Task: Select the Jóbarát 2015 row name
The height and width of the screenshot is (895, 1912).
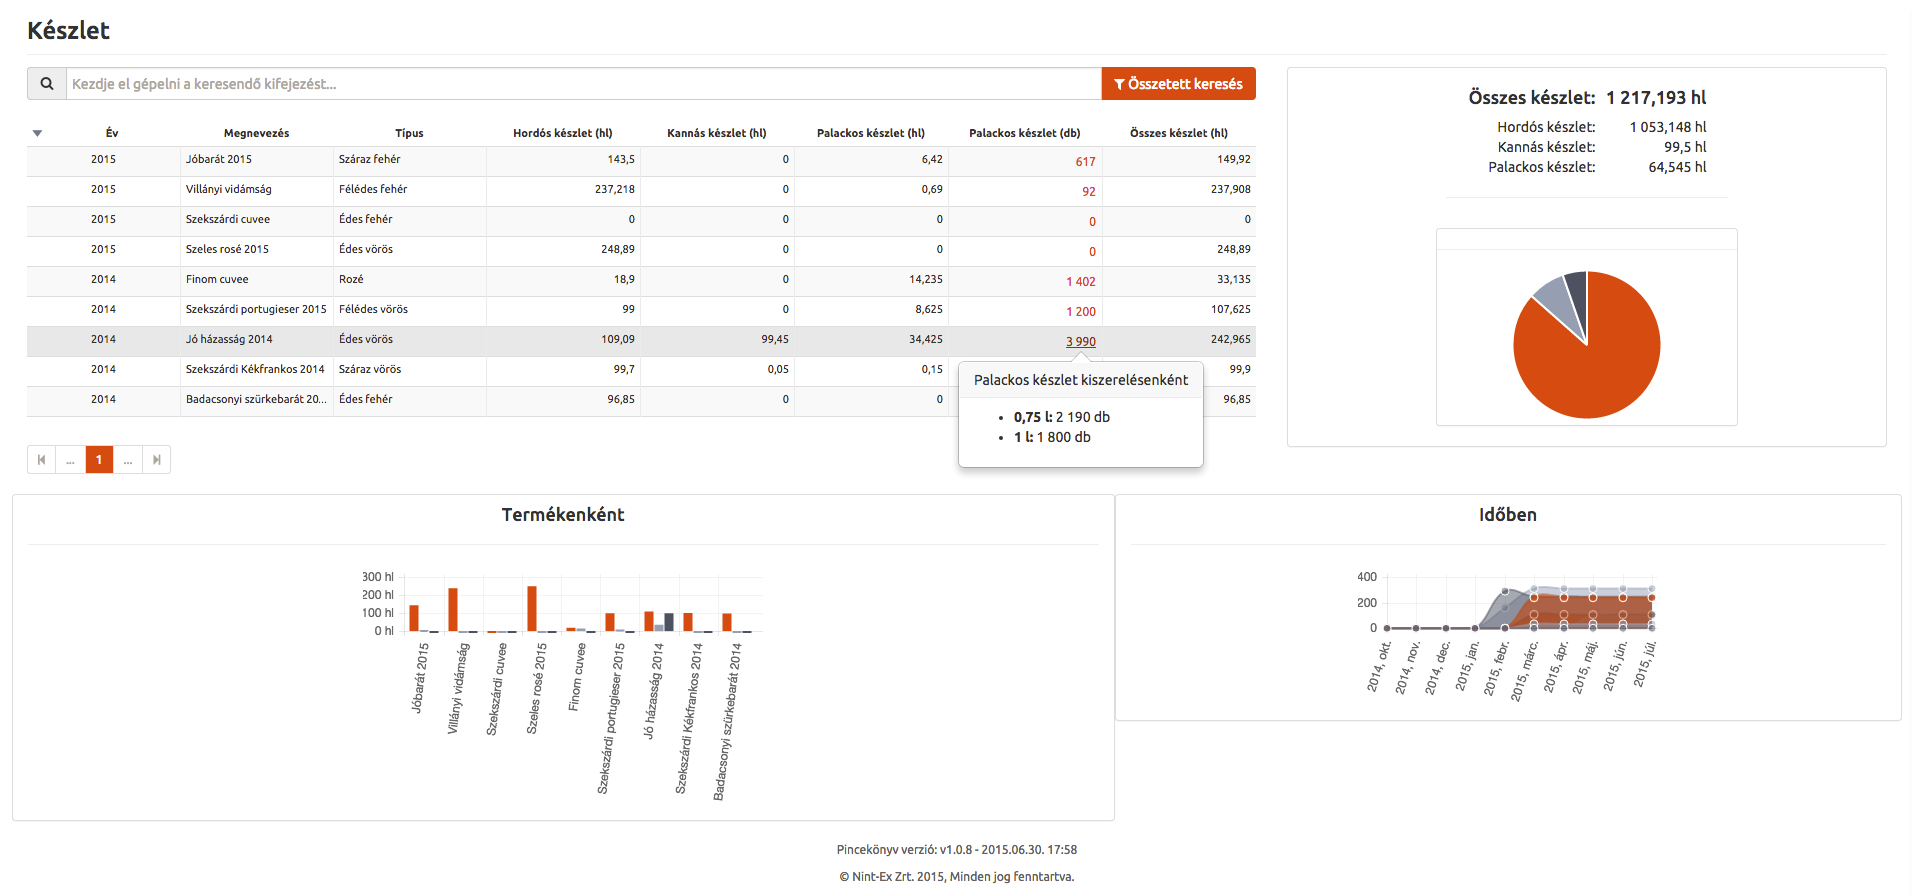Action: [x=219, y=159]
